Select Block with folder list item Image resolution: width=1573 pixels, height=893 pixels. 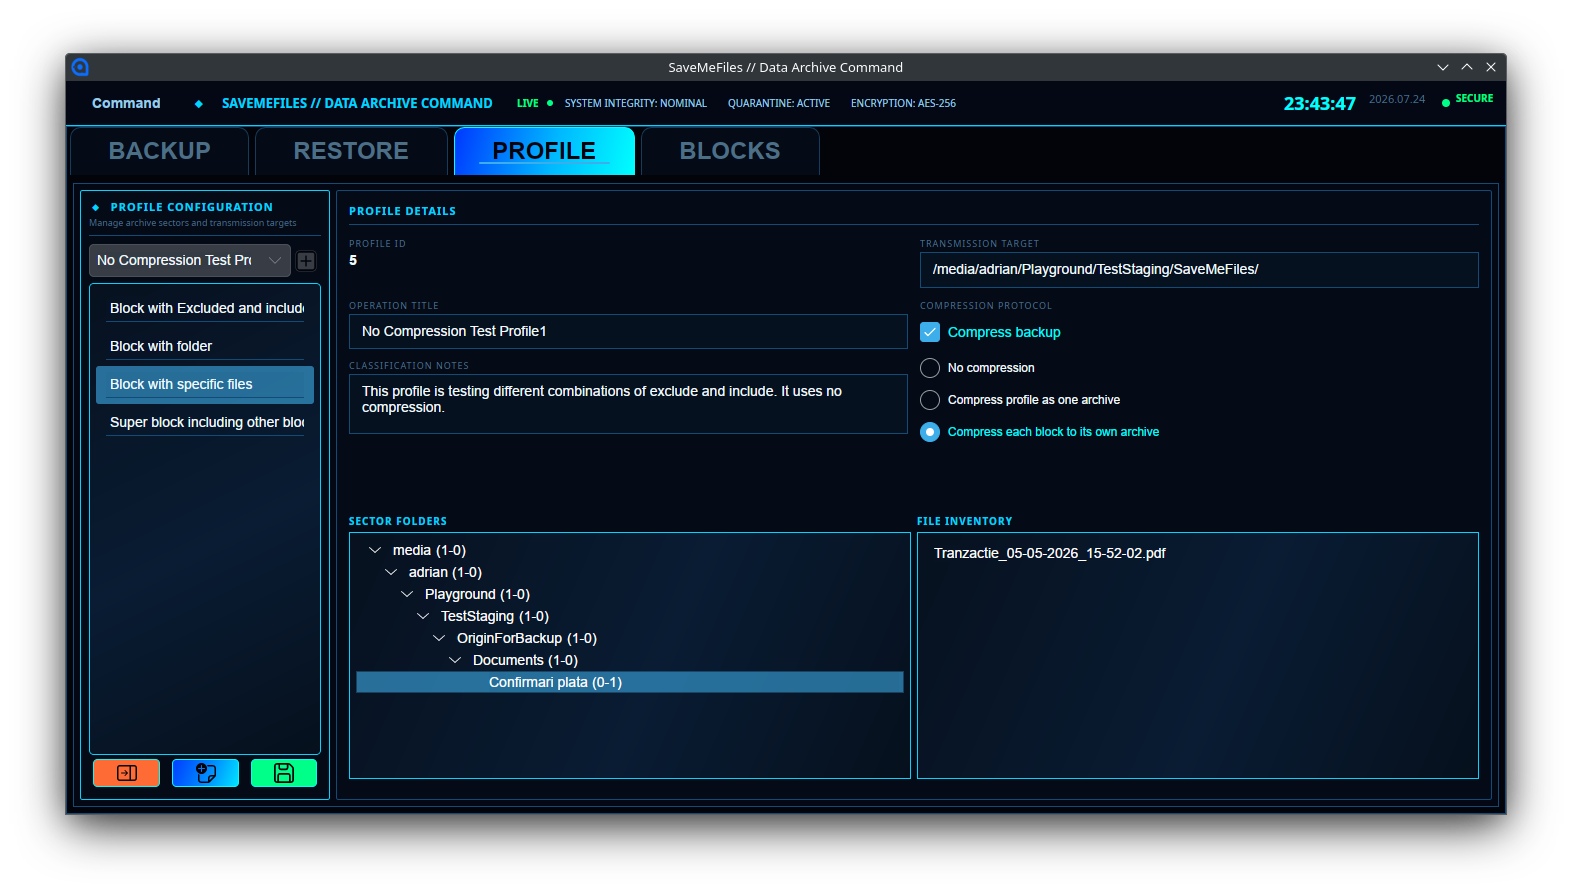click(205, 346)
